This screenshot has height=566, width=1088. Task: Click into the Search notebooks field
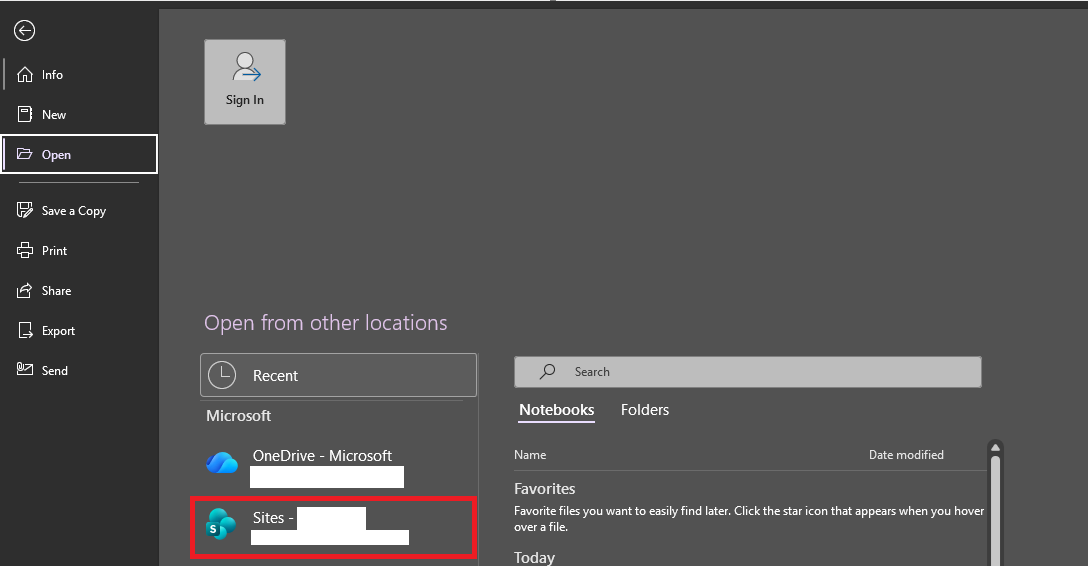[748, 372]
